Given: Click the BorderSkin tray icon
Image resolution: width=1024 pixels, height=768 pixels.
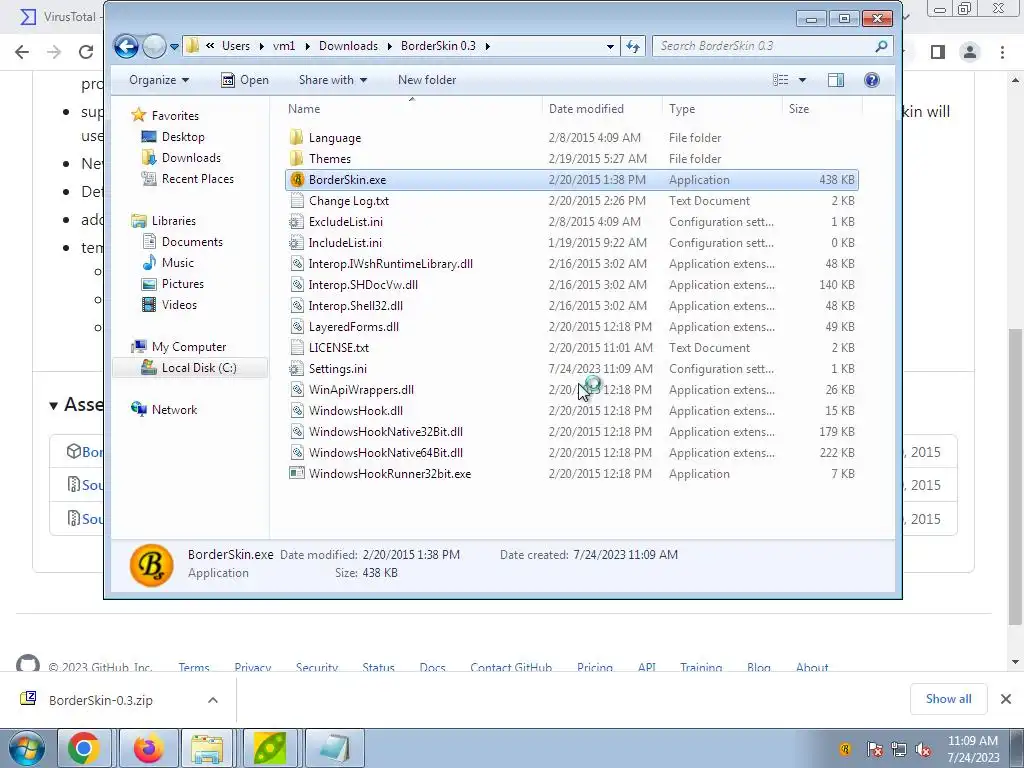Looking at the screenshot, I should click(x=845, y=748).
